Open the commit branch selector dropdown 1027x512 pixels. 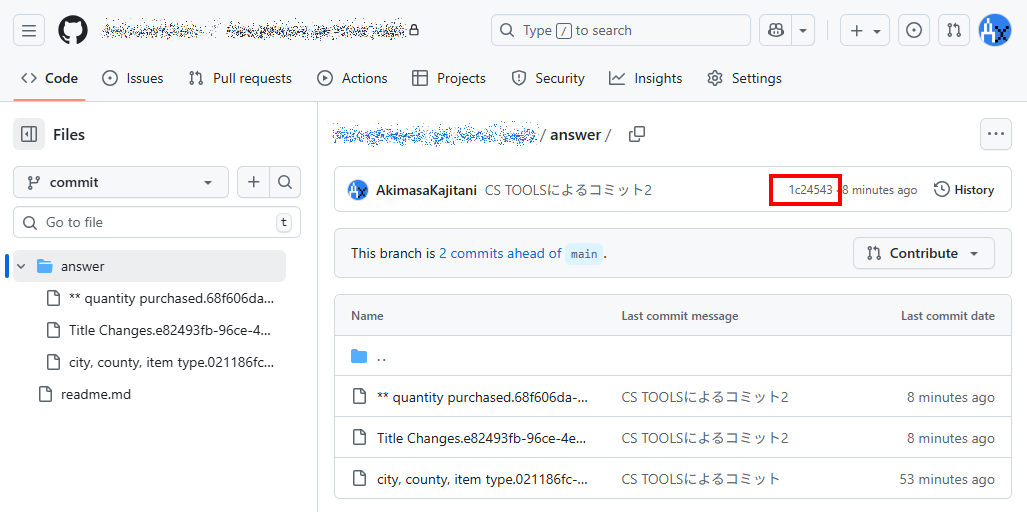pyautogui.click(x=120, y=182)
